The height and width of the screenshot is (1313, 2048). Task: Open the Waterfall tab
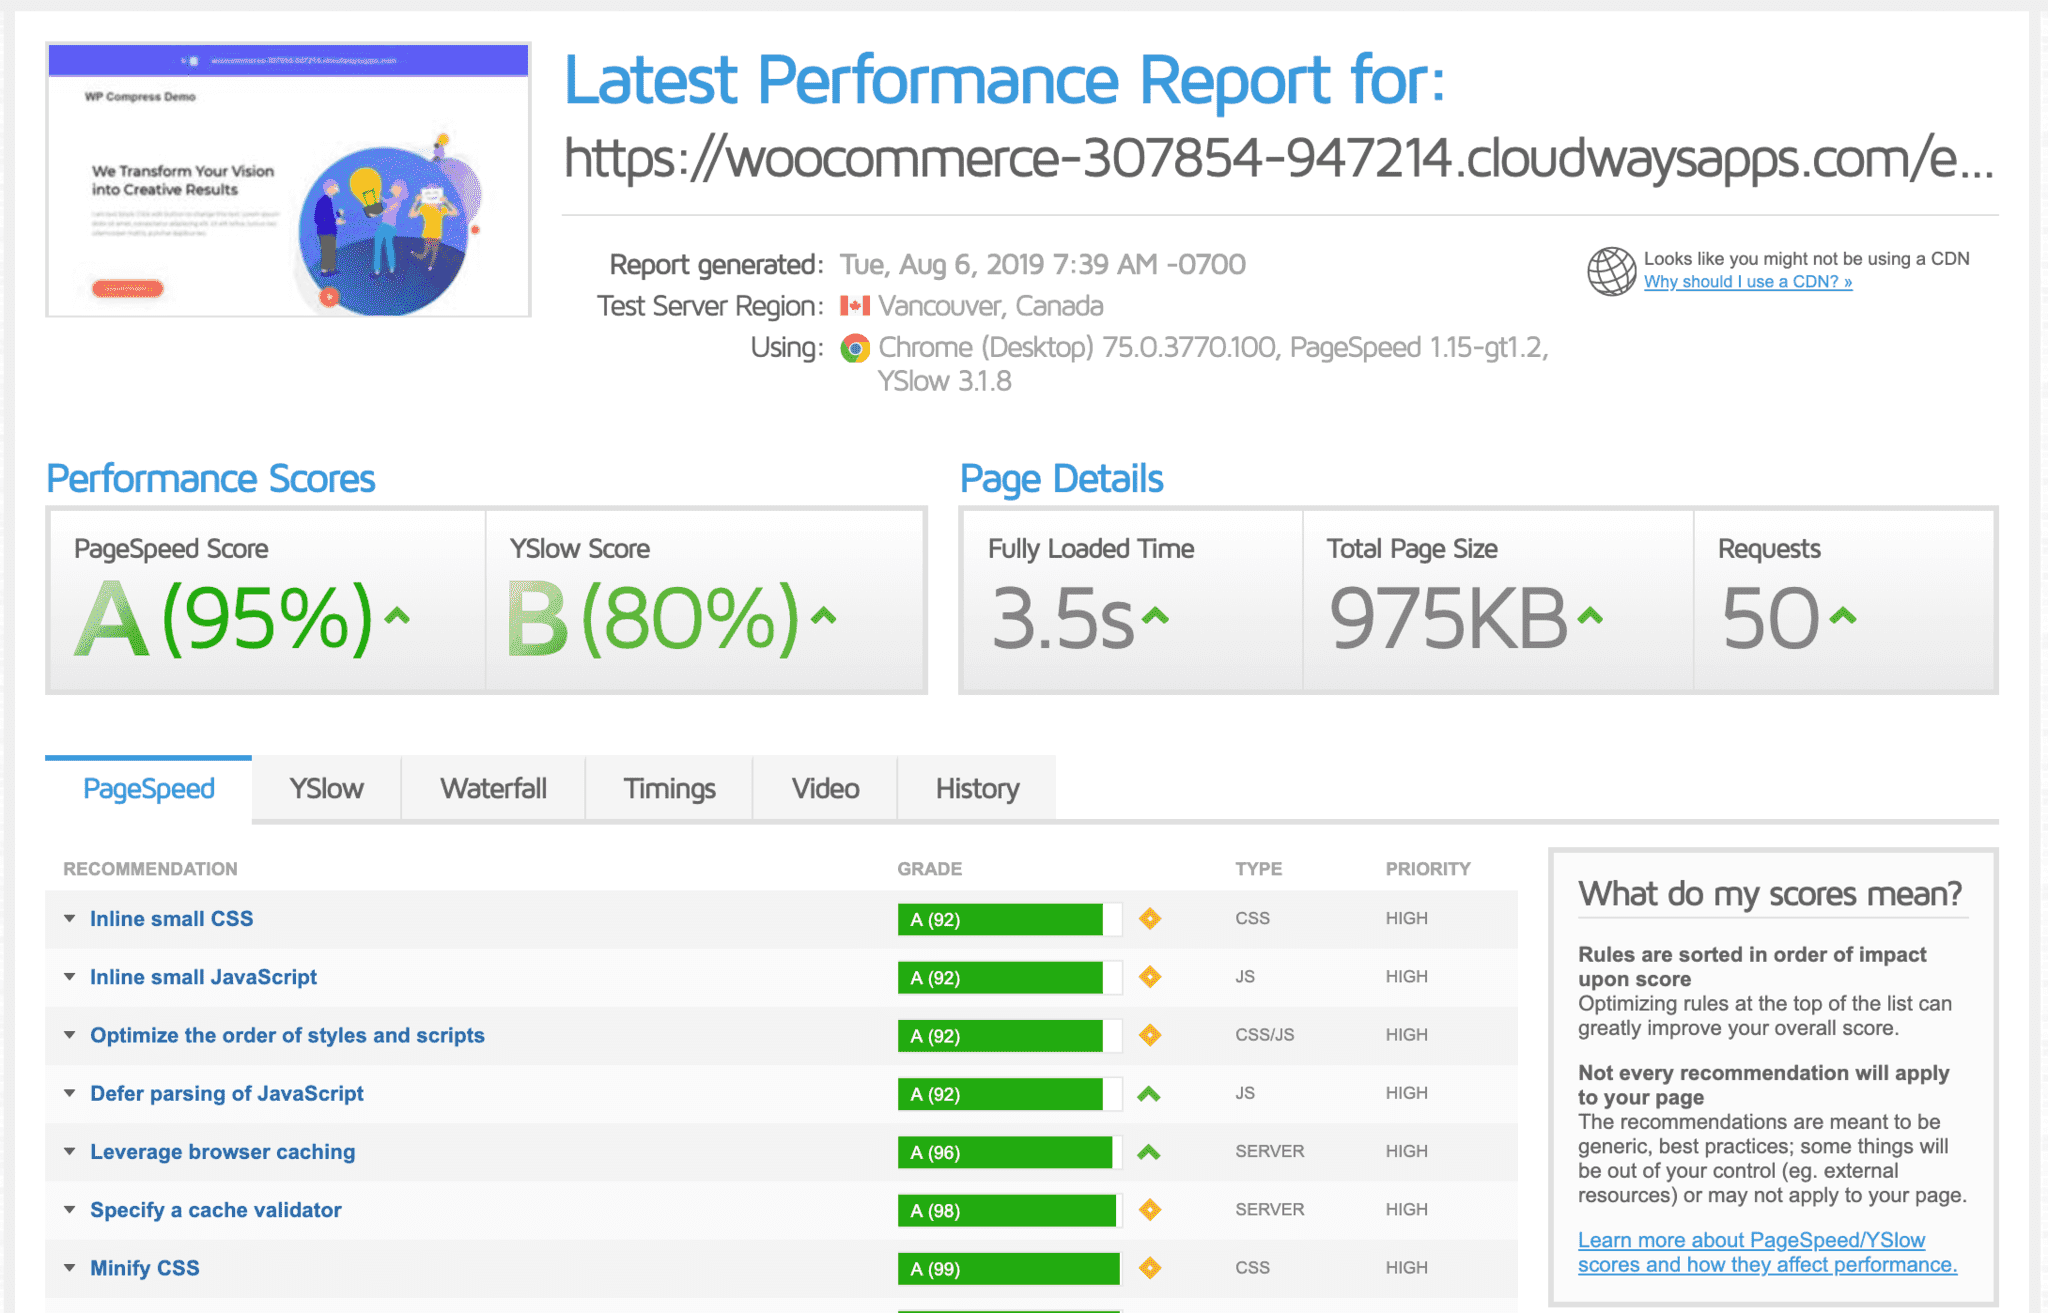(x=493, y=789)
